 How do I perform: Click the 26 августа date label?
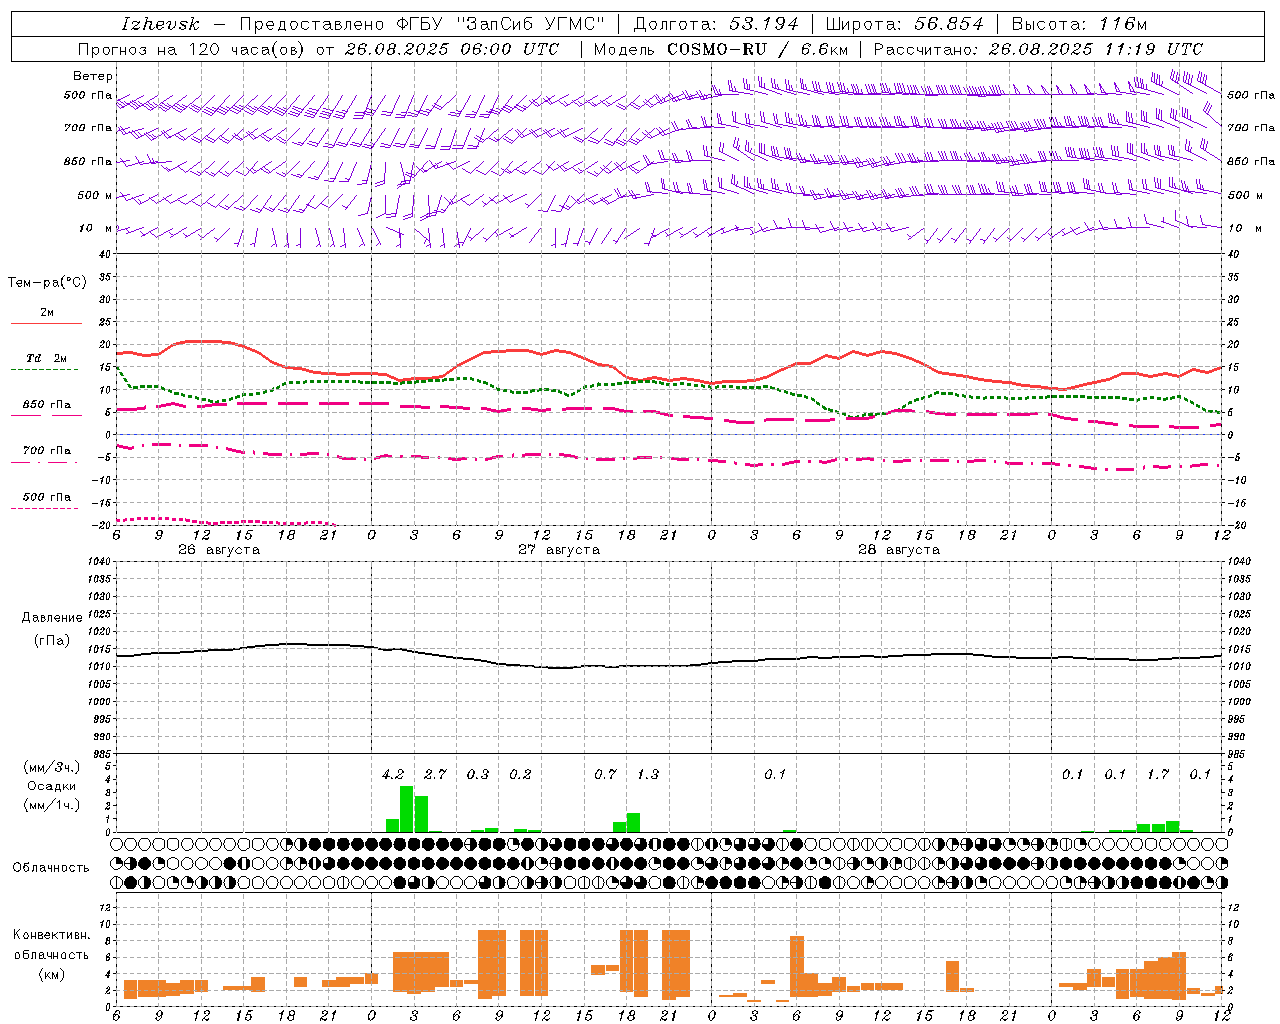pos(219,550)
